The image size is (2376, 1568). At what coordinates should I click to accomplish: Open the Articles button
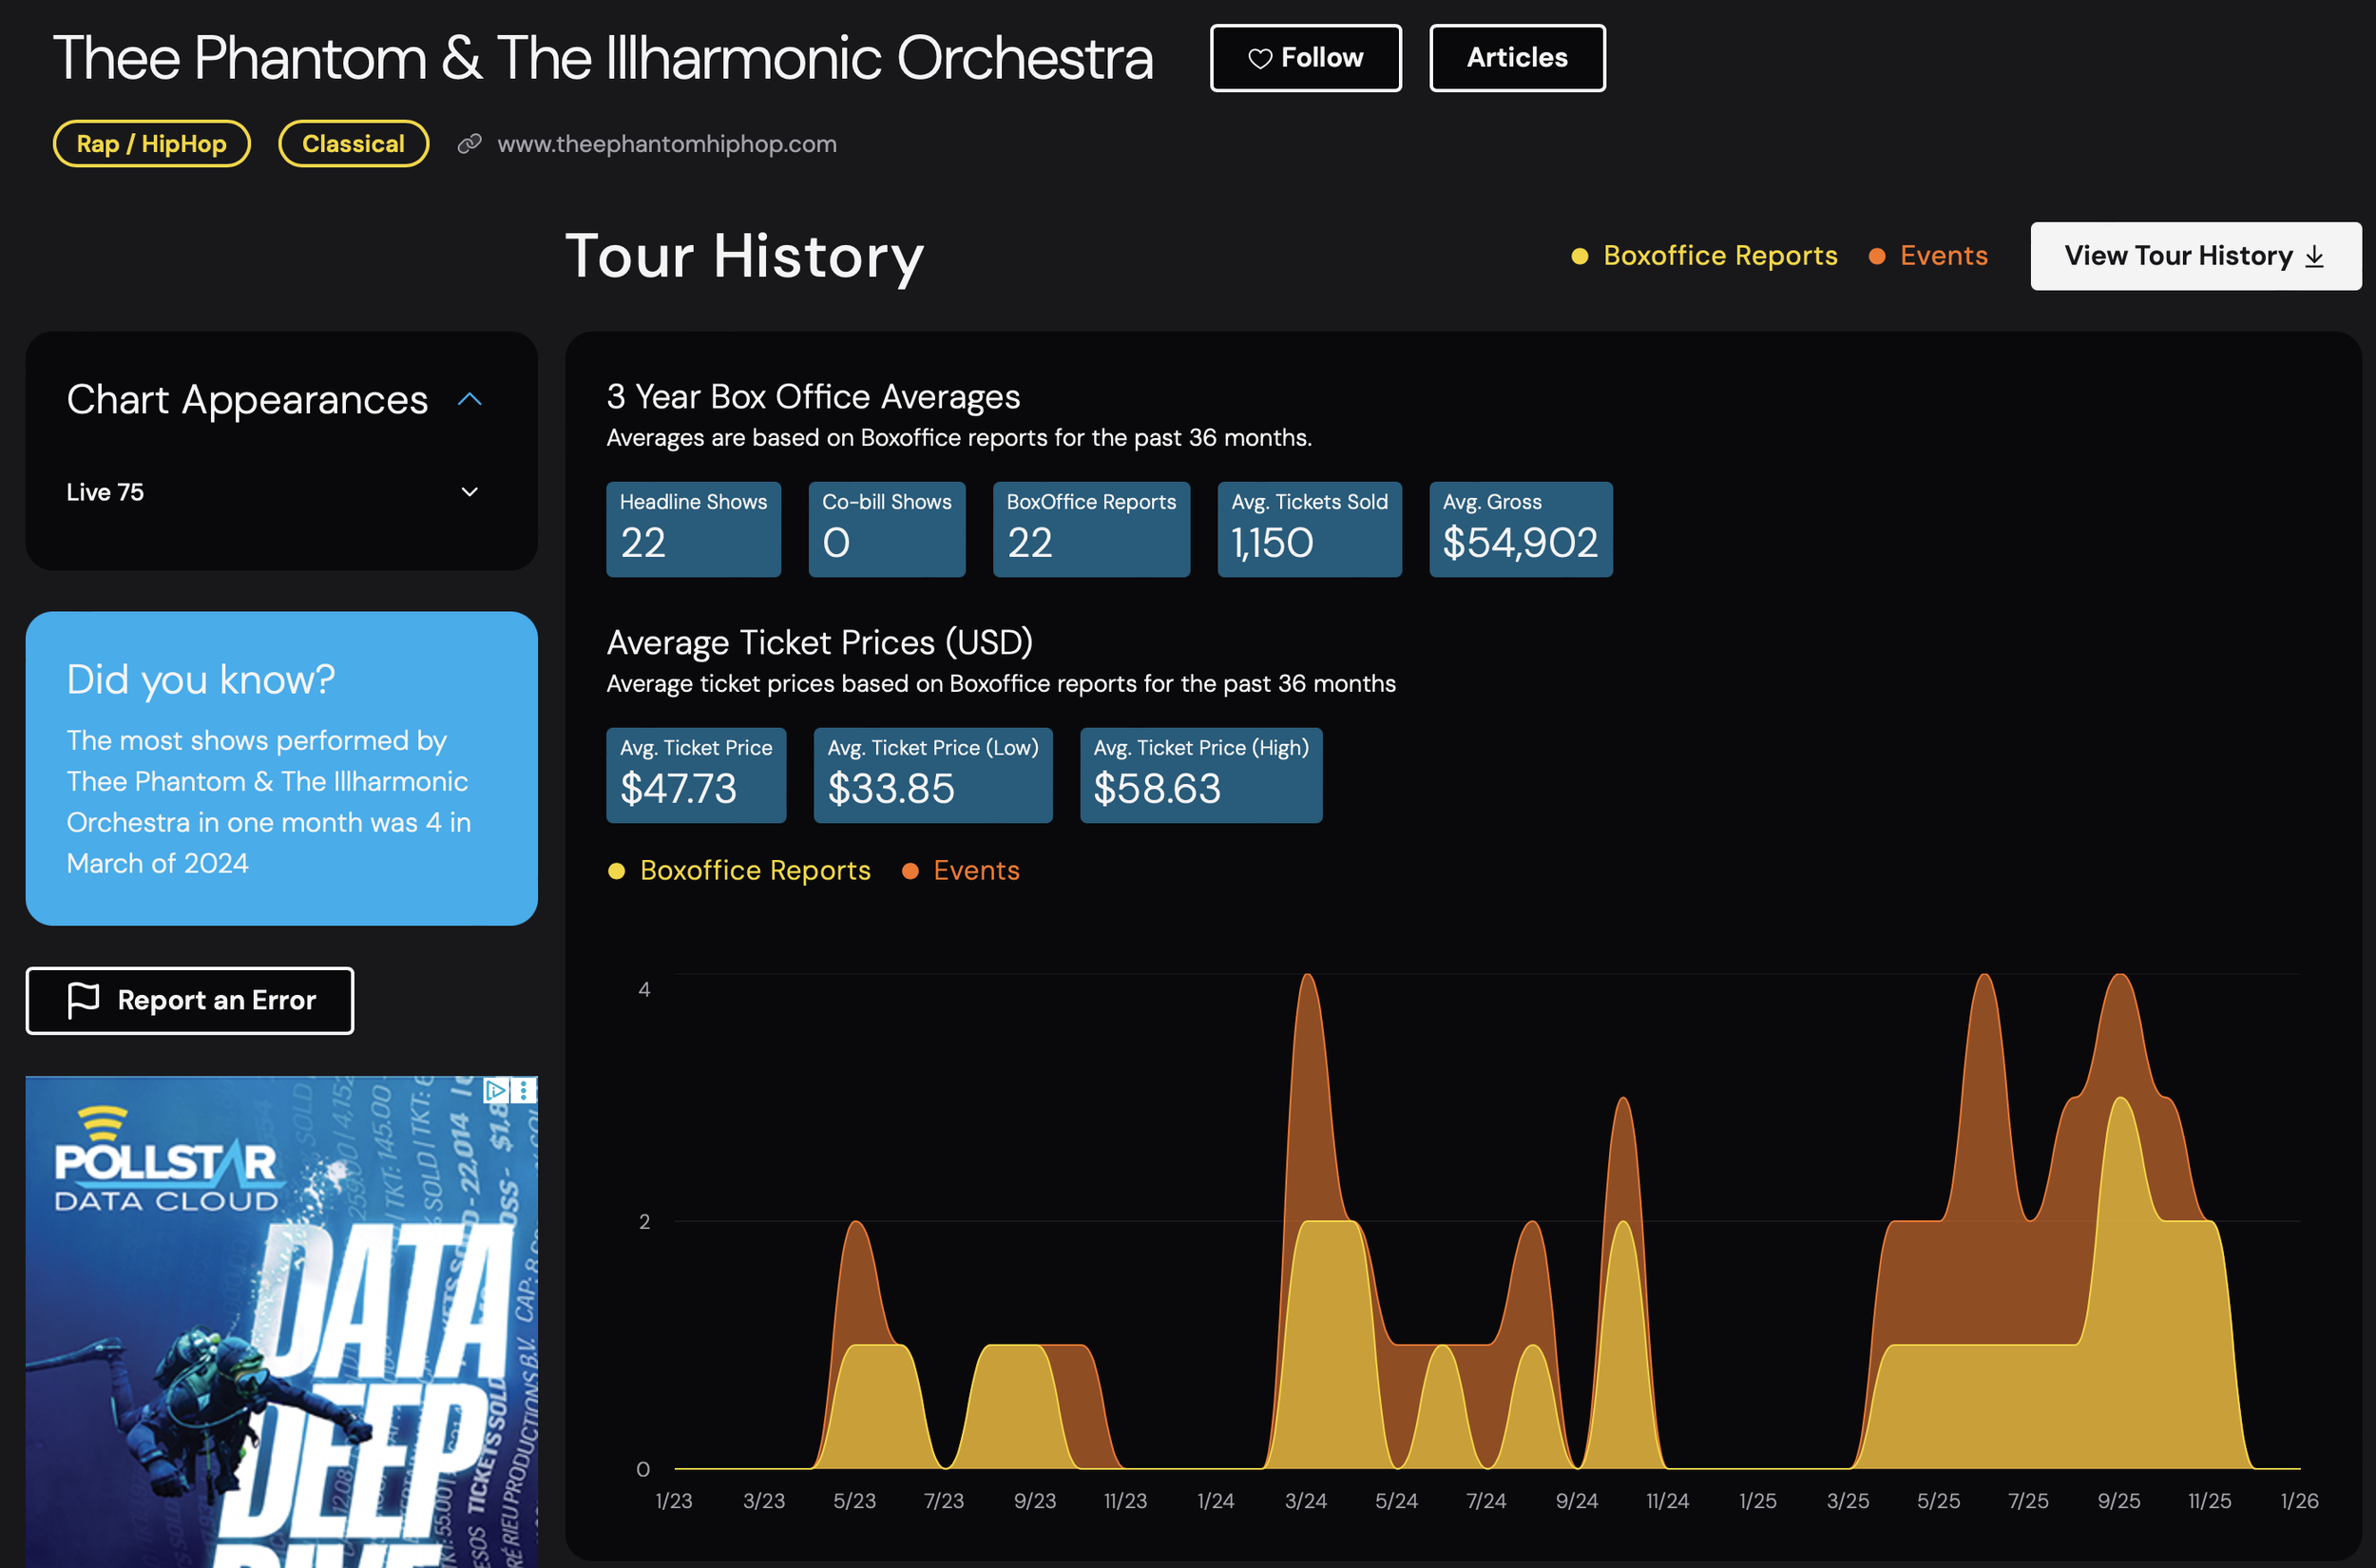1516,58
